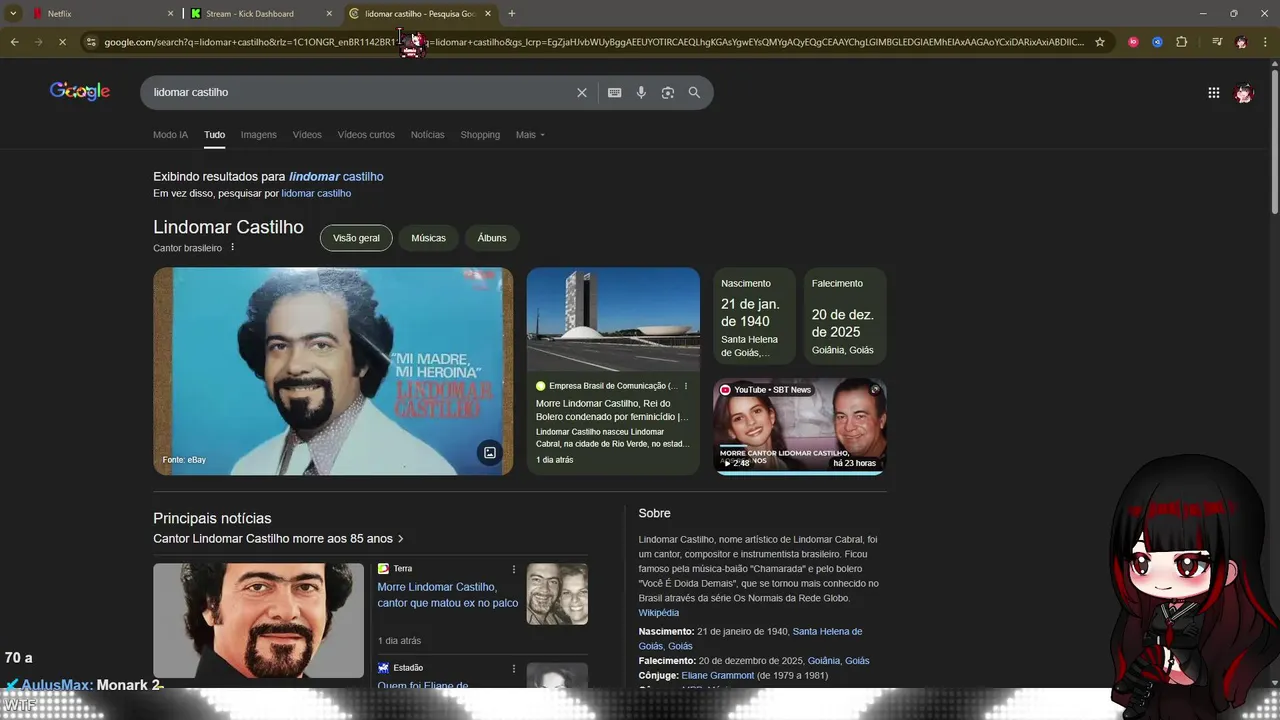The height and width of the screenshot is (720, 1280).
Task: Open the large portrait in Principais notícias
Action: pos(258,620)
